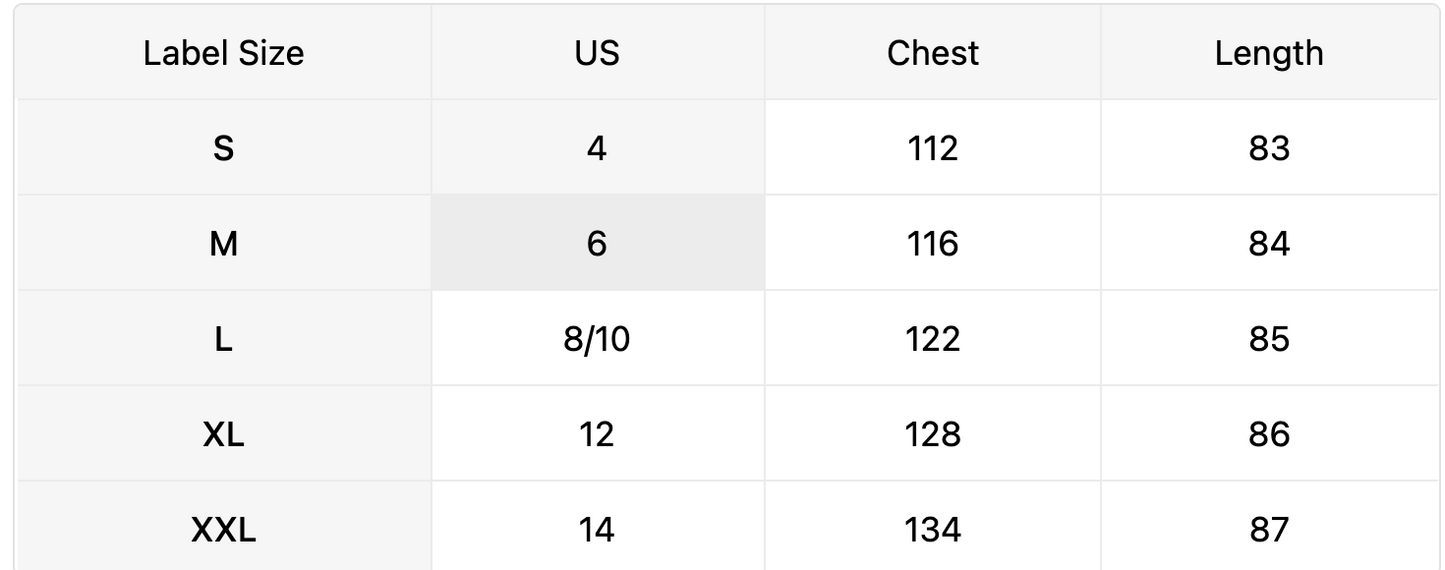Click the Label Size column header

click(223, 52)
